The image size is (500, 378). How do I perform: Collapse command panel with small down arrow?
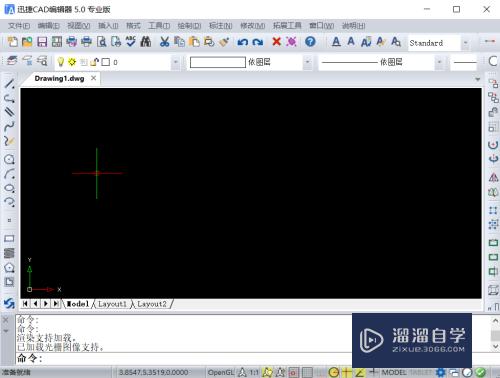pyautogui.click(x=6, y=331)
